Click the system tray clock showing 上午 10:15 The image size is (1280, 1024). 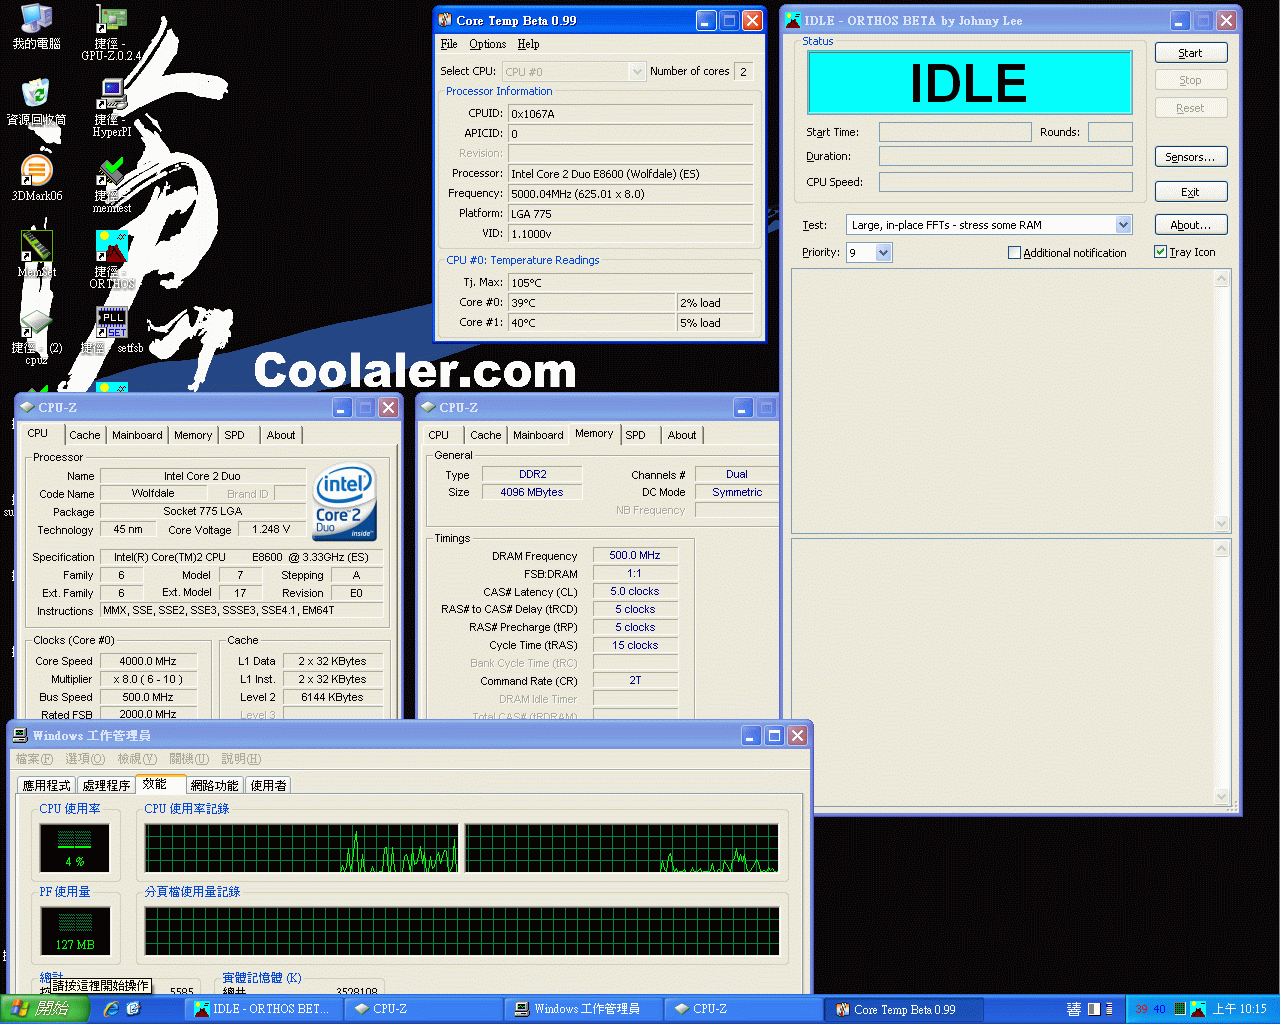point(1239,1009)
